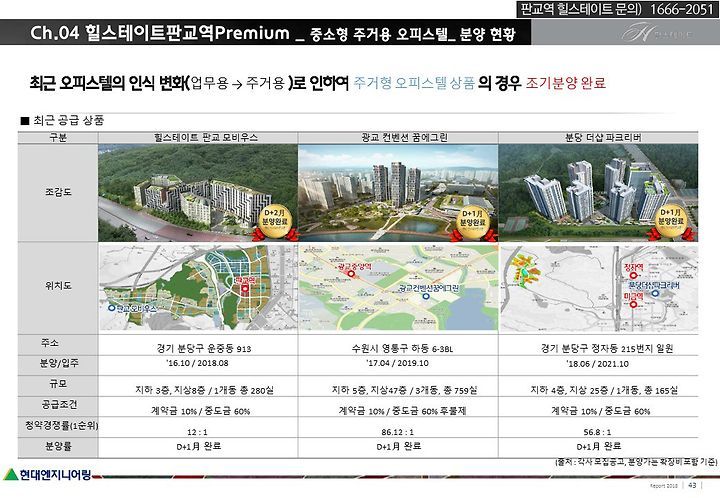
Task: Click the phone number 1666-2051 banner
Action: 617,9
